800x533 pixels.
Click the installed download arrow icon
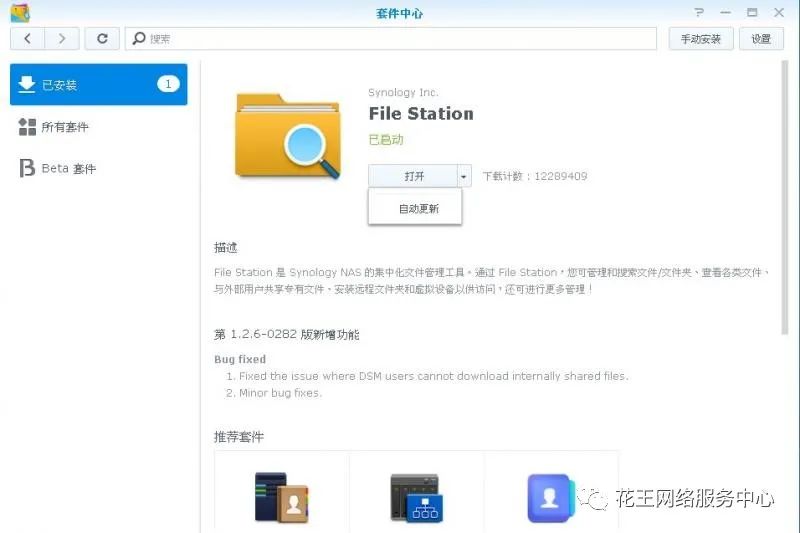(x=26, y=84)
